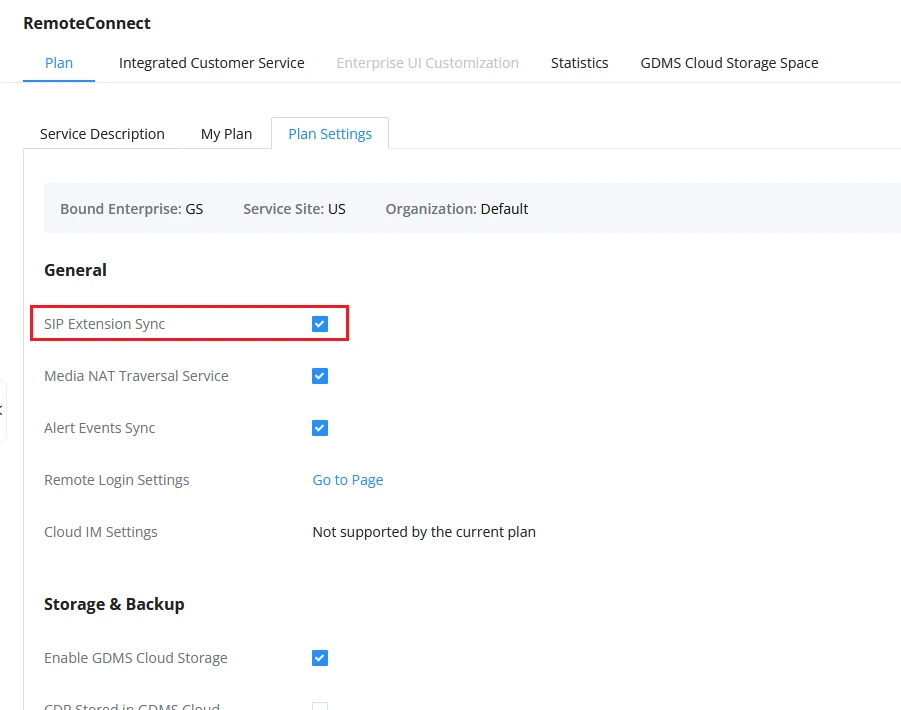901x710 pixels.
Task: Click the Storage & Backup heading
Action: (114, 604)
